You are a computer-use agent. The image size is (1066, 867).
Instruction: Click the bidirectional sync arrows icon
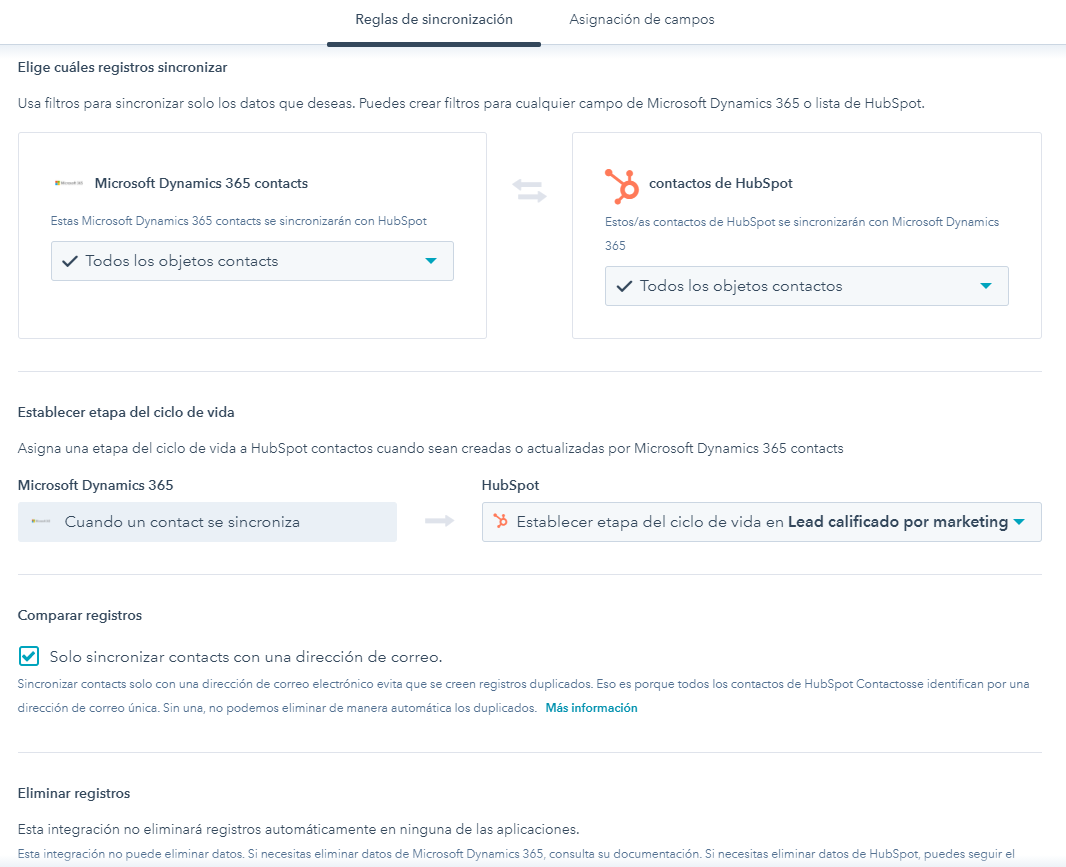pyautogui.click(x=529, y=191)
